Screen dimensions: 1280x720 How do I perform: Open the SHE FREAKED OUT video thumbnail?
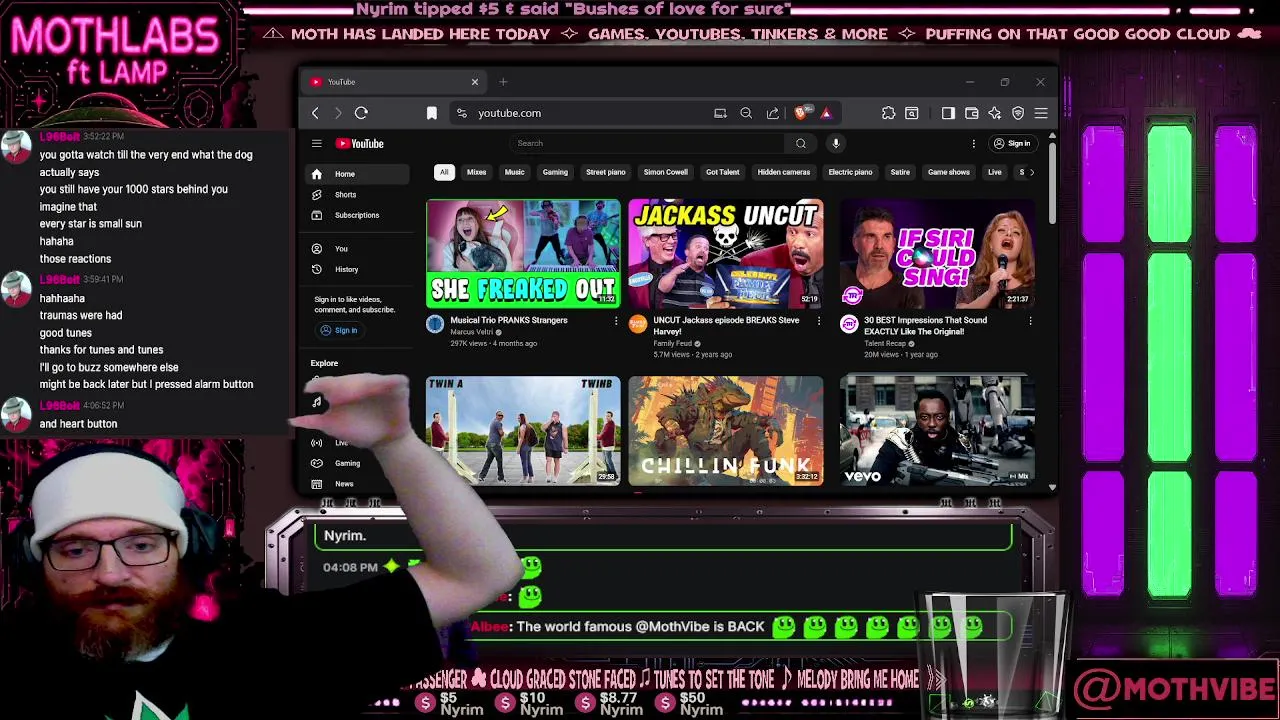click(523, 254)
